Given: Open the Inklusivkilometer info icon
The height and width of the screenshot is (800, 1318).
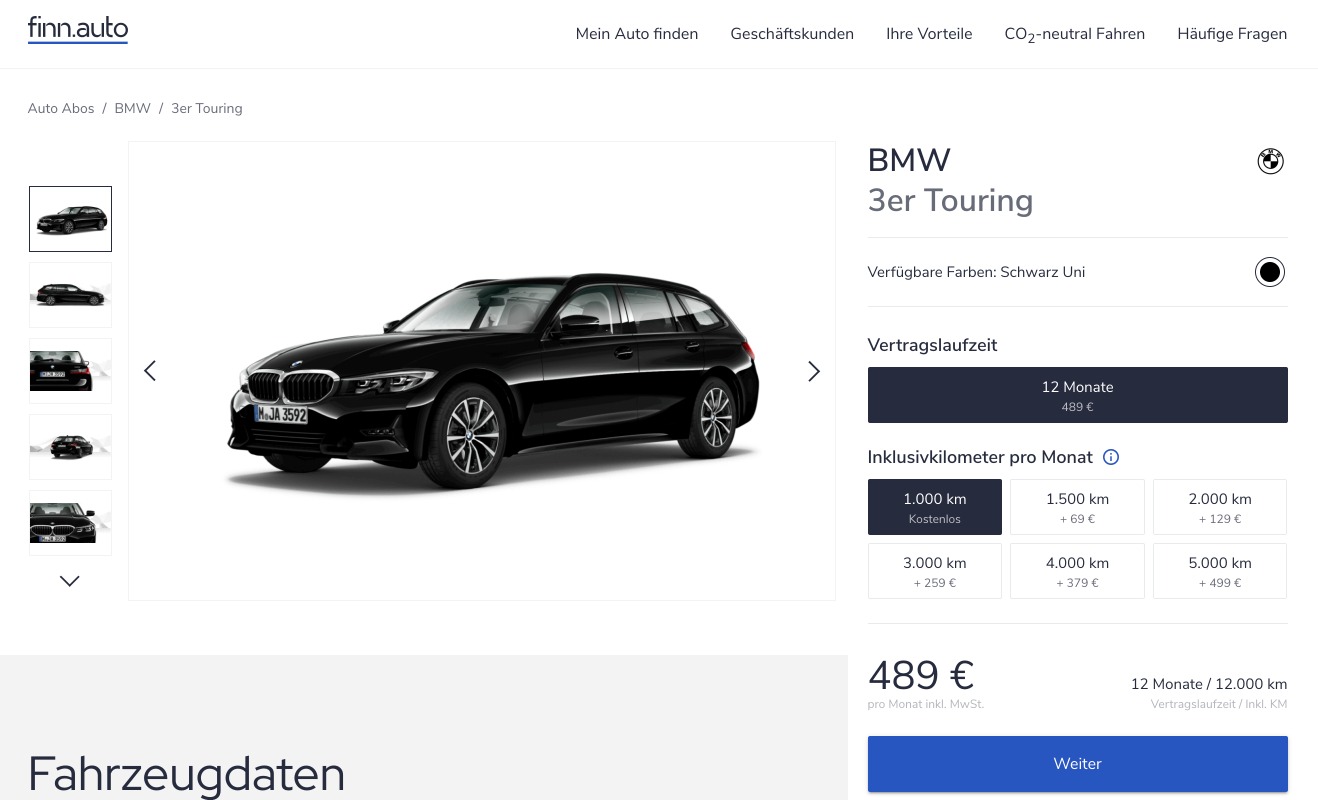Looking at the screenshot, I should (x=1110, y=457).
